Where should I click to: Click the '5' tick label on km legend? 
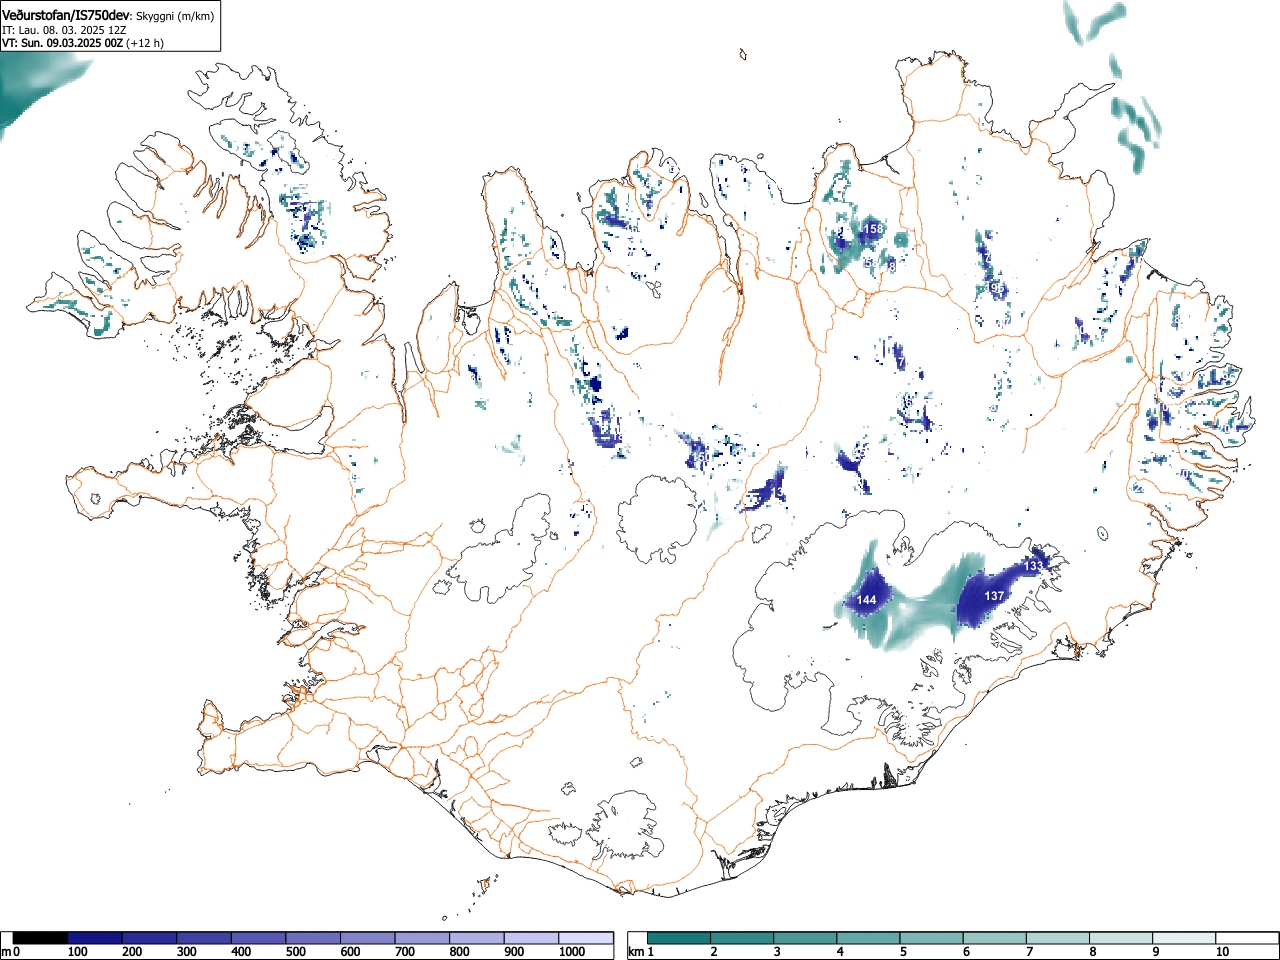(x=903, y=952)
